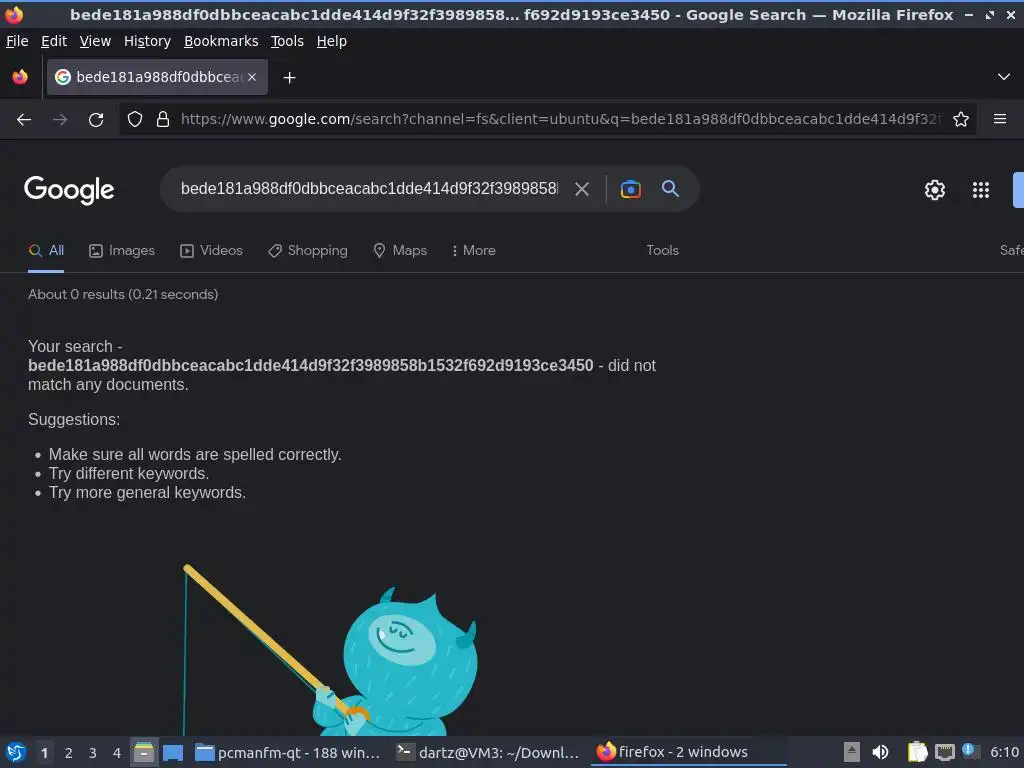Open Google apps grid
The image size is (1024, 768).
tap(981, 190)
